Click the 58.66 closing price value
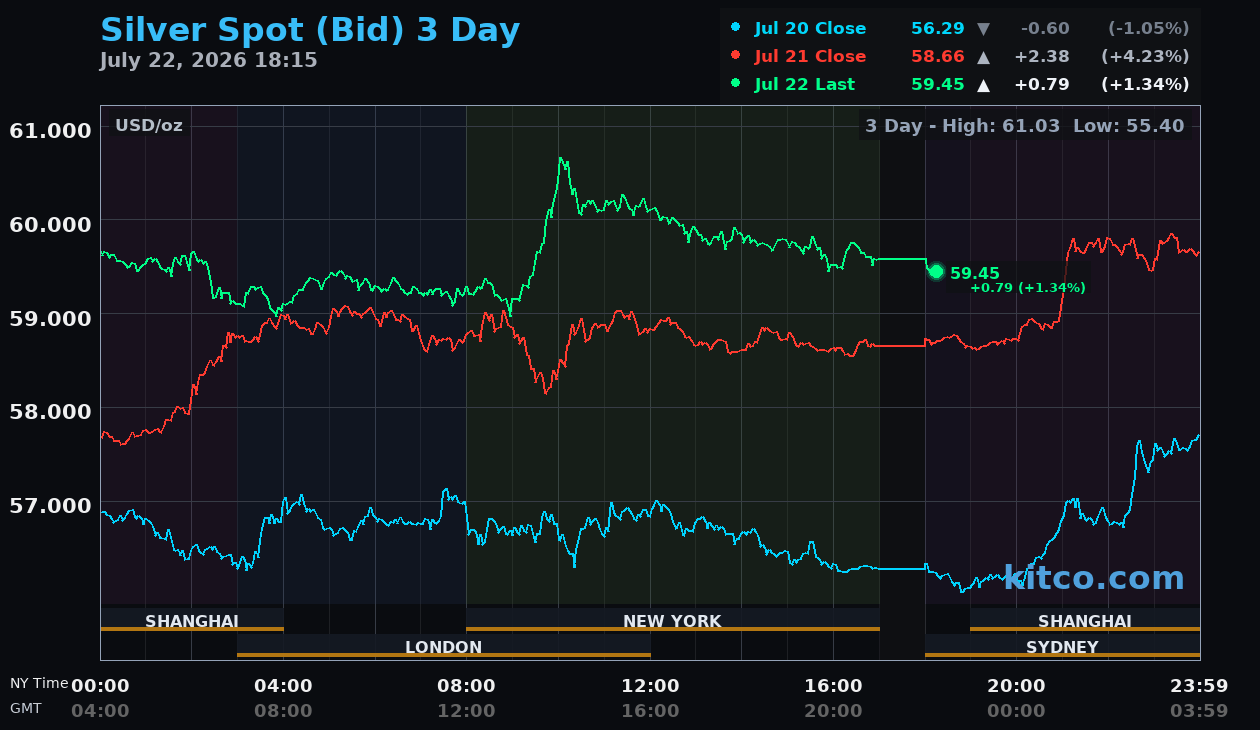Screen dimensions: 1260x730 [x=938, y=57]
